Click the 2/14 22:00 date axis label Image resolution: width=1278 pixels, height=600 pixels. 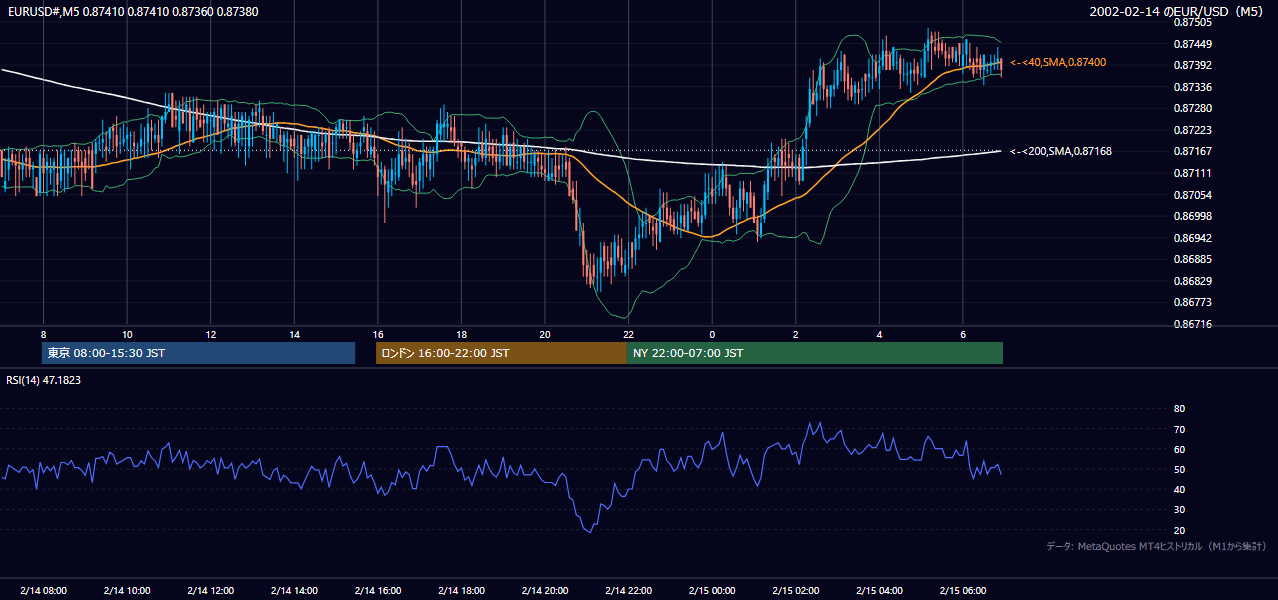click(x=628, y=590)
